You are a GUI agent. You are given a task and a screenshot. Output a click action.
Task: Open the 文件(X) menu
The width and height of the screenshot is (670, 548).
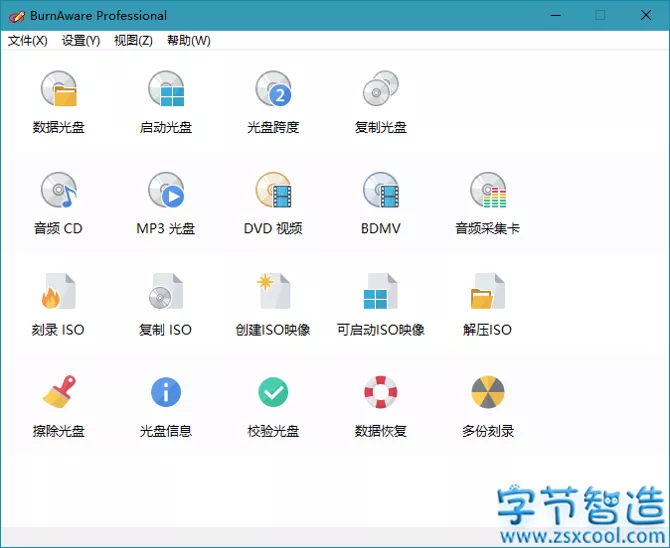27,41
